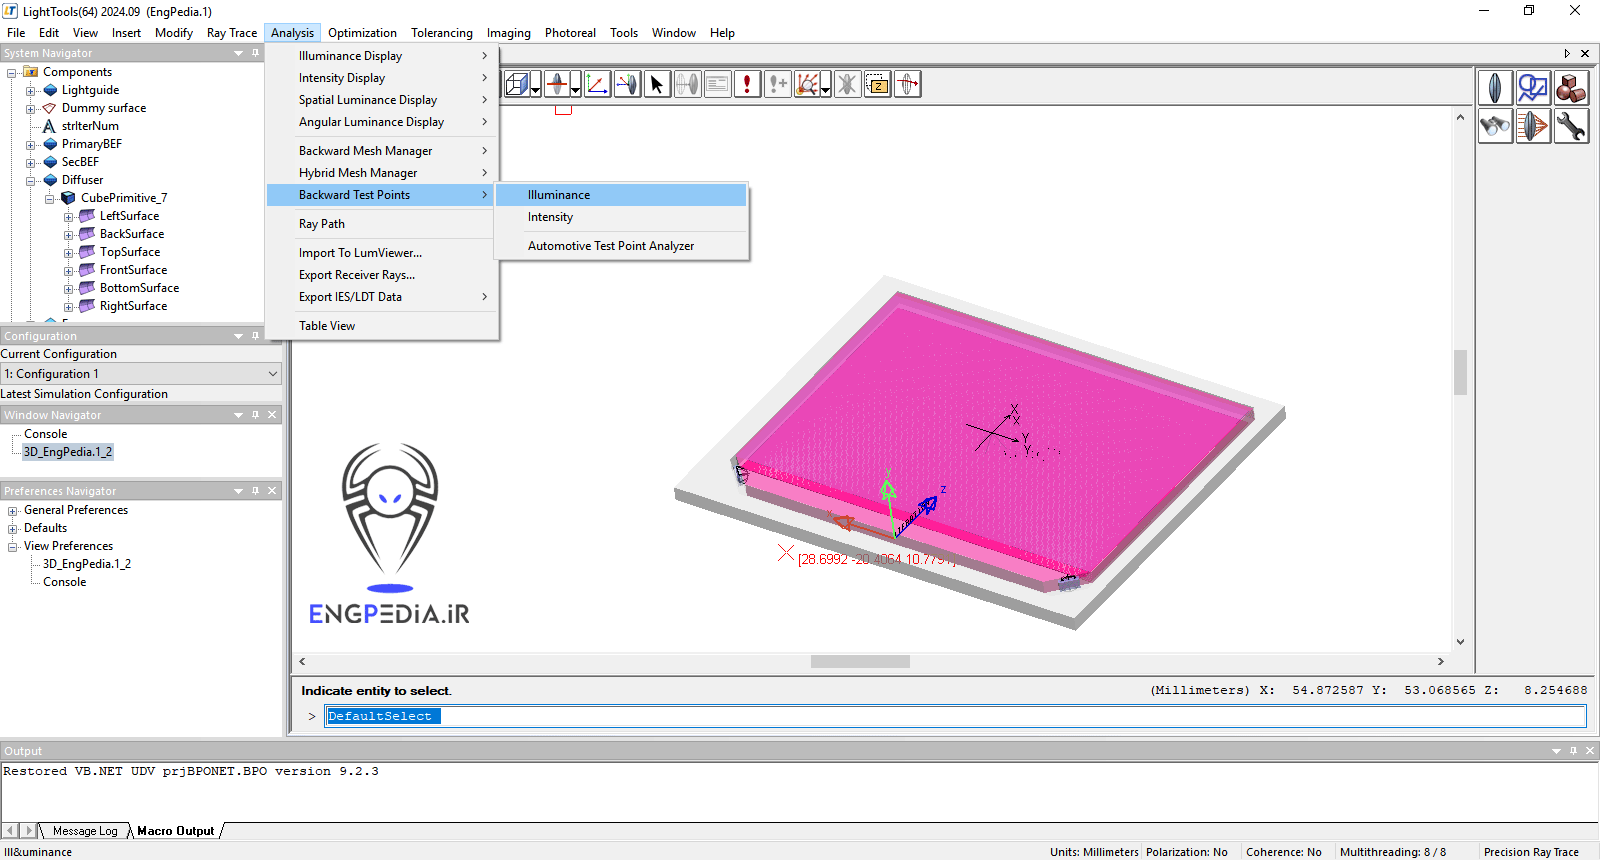Click the XYZ coordinate axes toolbar icon
The image size is (1600, 860).
coord(597,84)
